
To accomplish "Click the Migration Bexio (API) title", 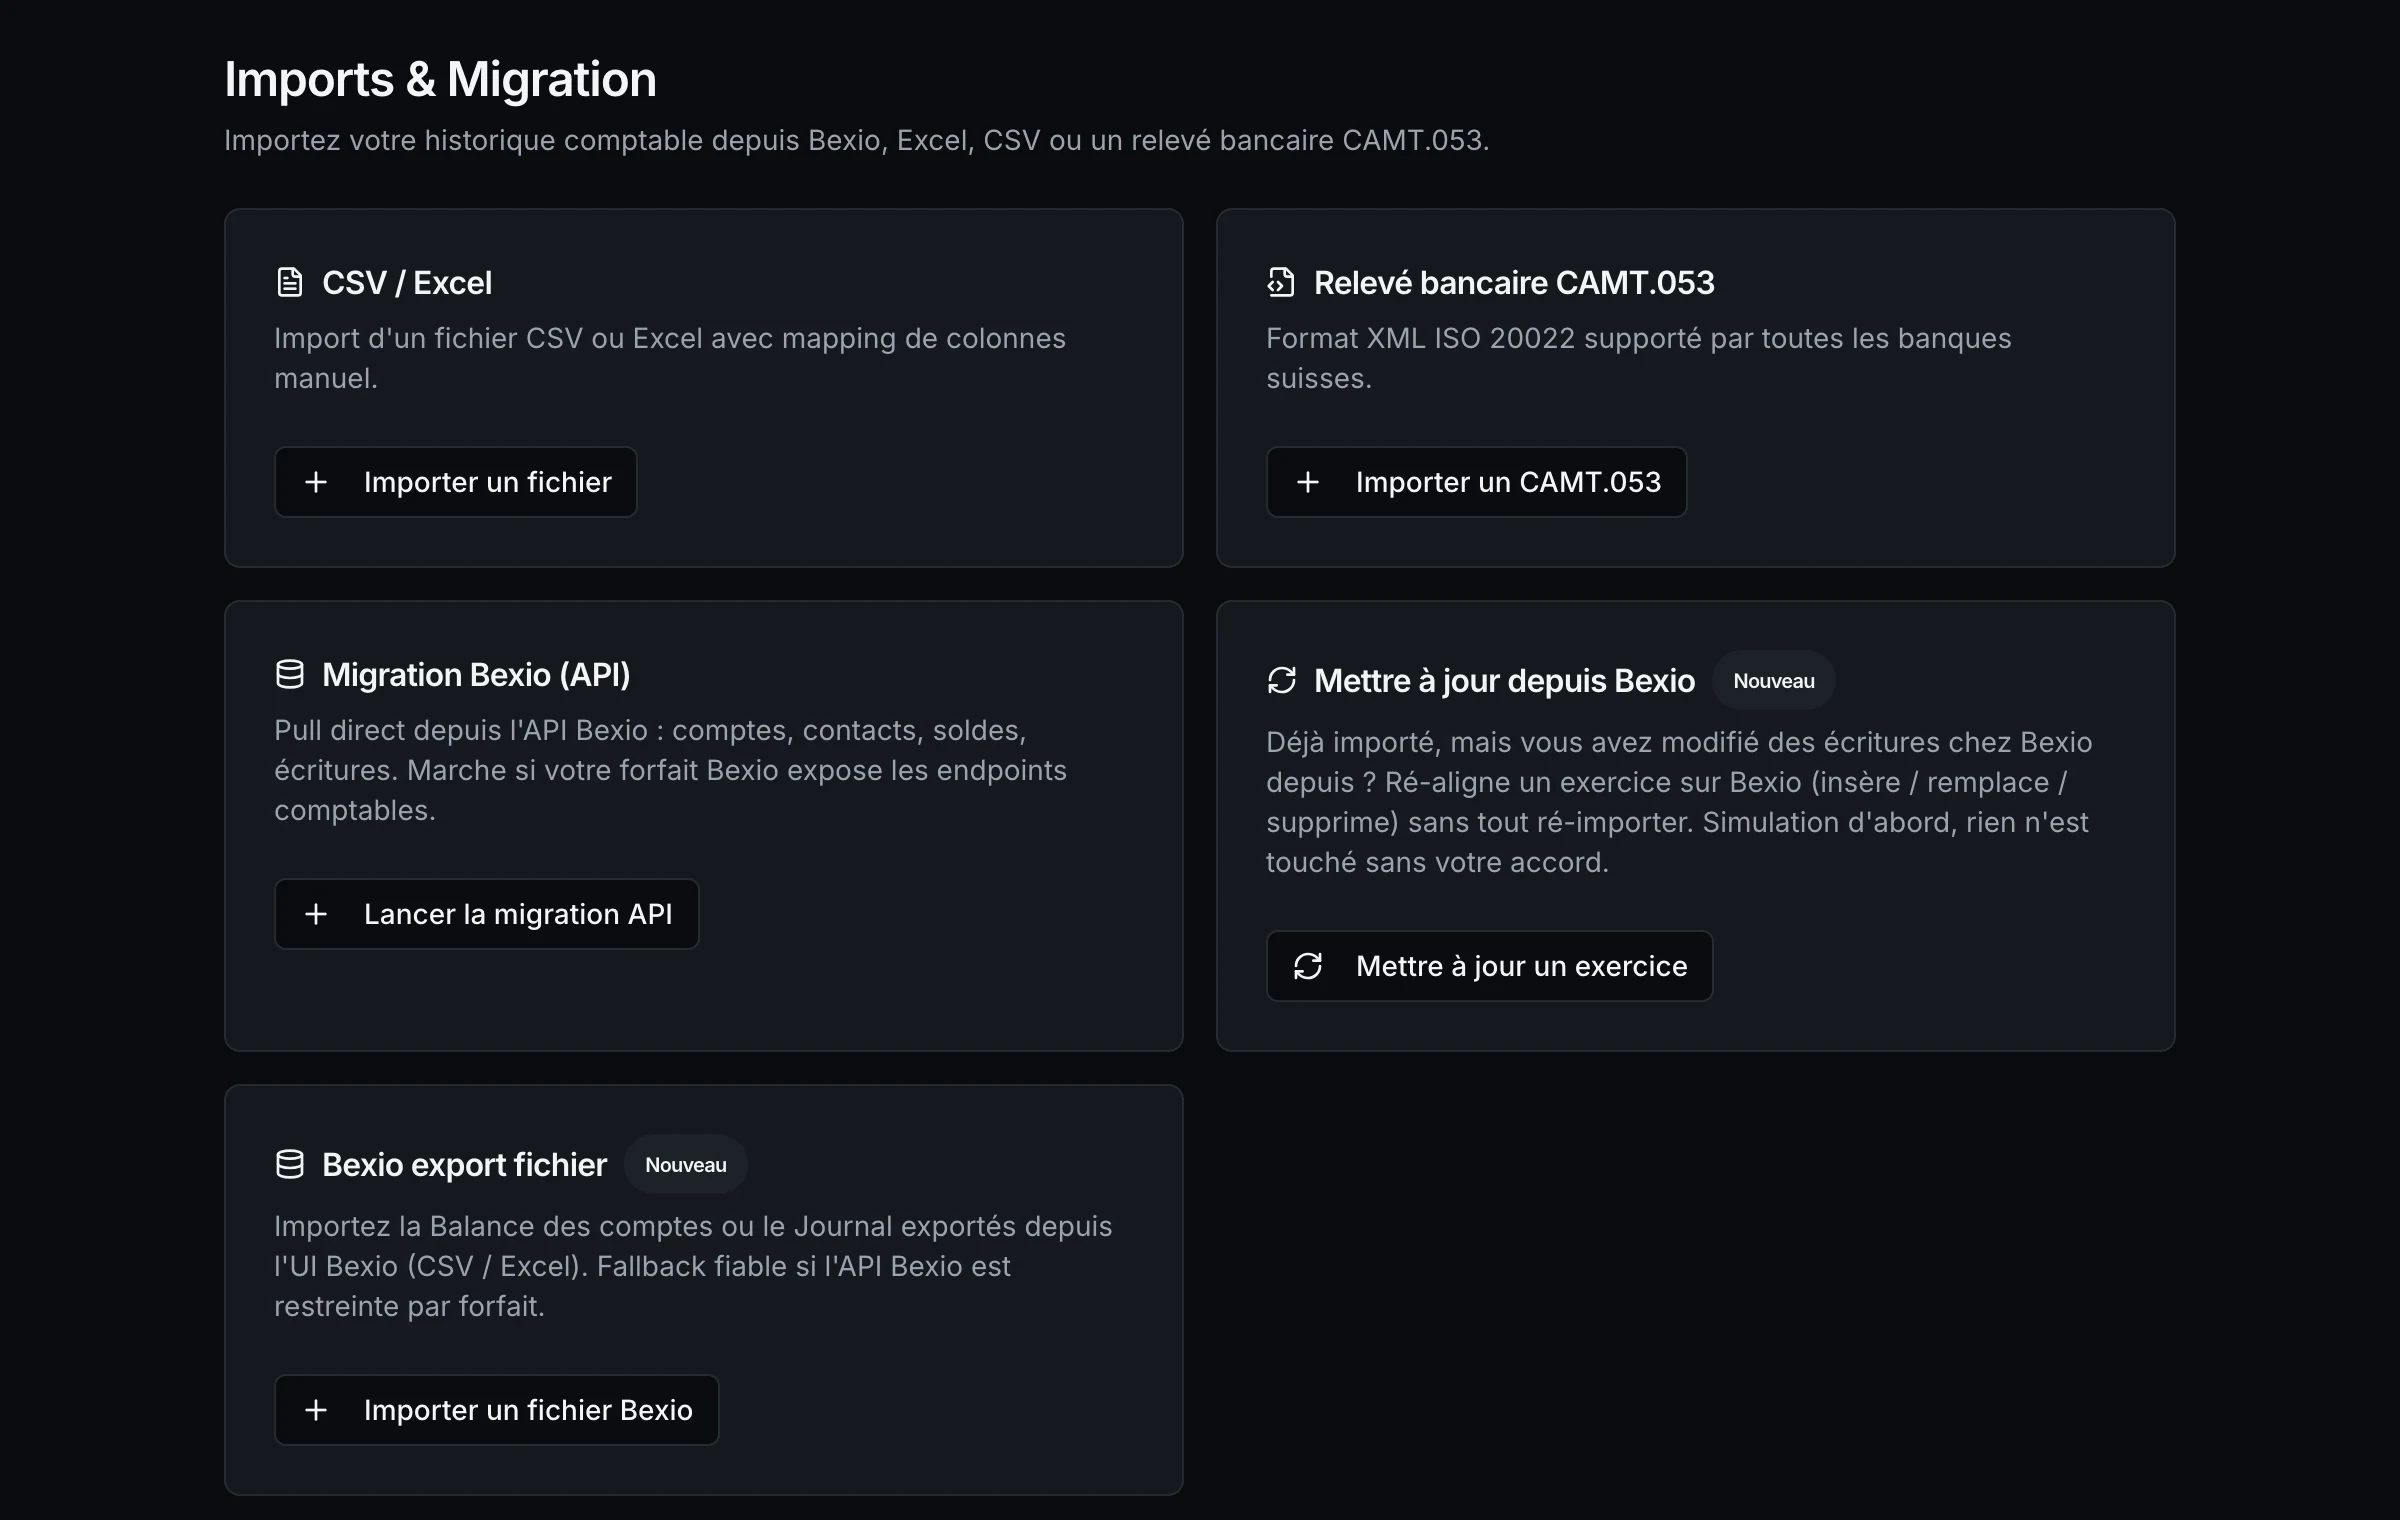I will [x=476, y=675].
